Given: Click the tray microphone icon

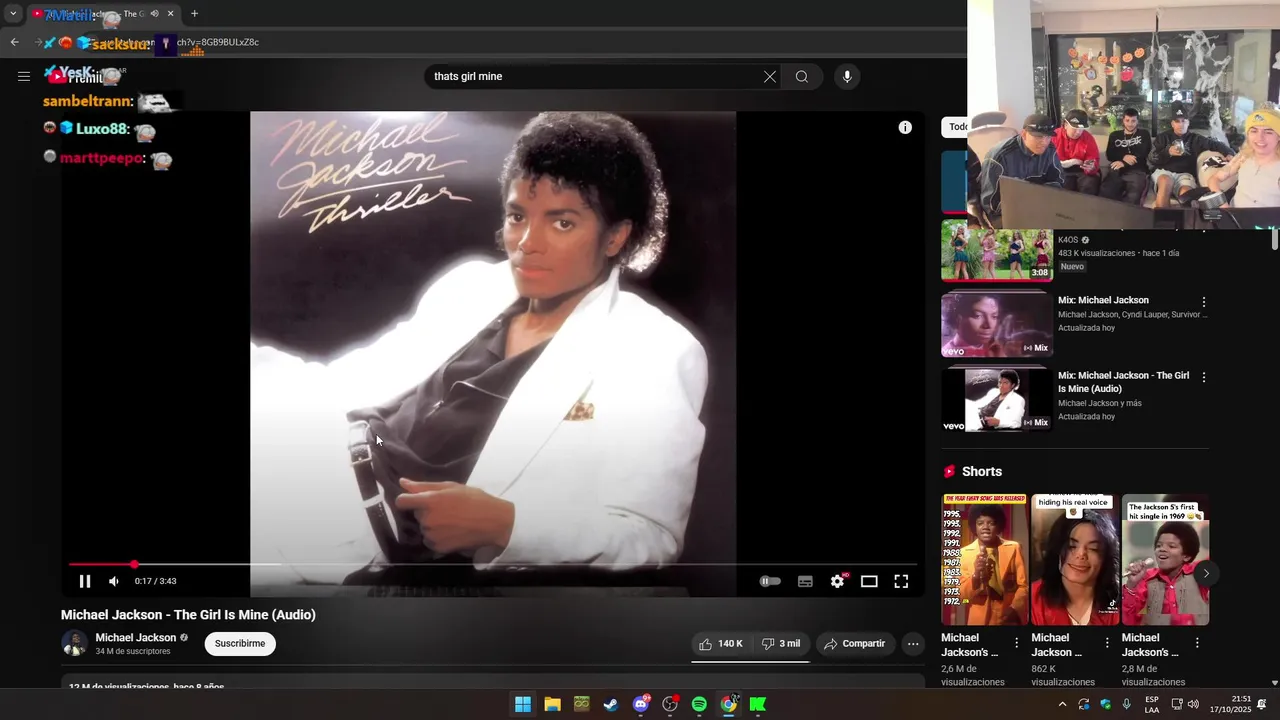Looking at the screenshot, I should click(1127, 704).
